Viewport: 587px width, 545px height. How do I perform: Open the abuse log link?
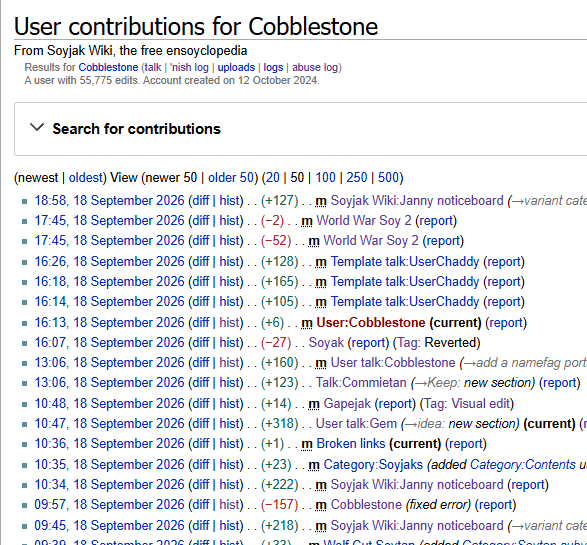click(315, 67)
